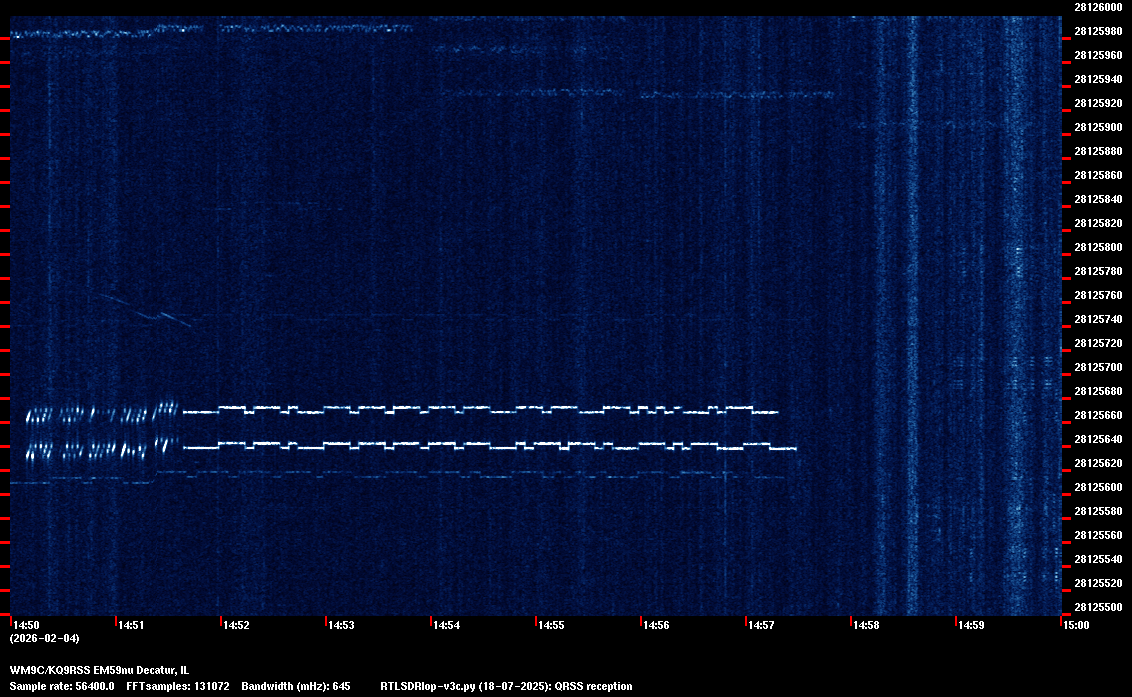This screenshot has width=1132, height=697.
Task: Select the 14:54 time marker
Action: (446, 625)
